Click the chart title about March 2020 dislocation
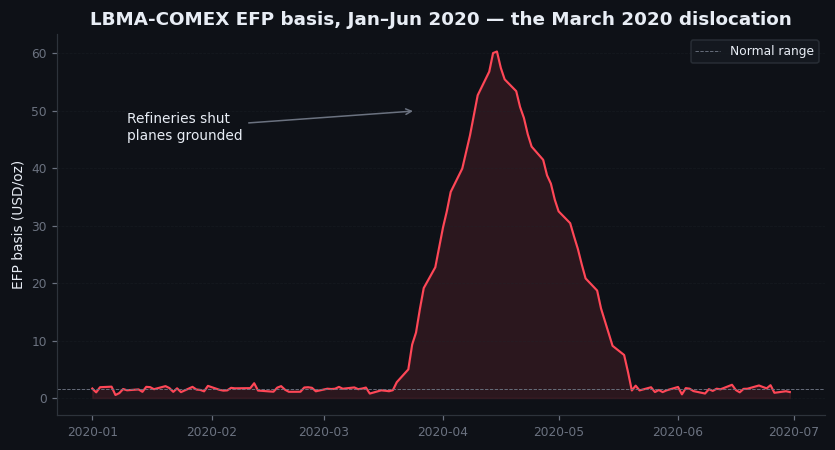 (440, 19)
